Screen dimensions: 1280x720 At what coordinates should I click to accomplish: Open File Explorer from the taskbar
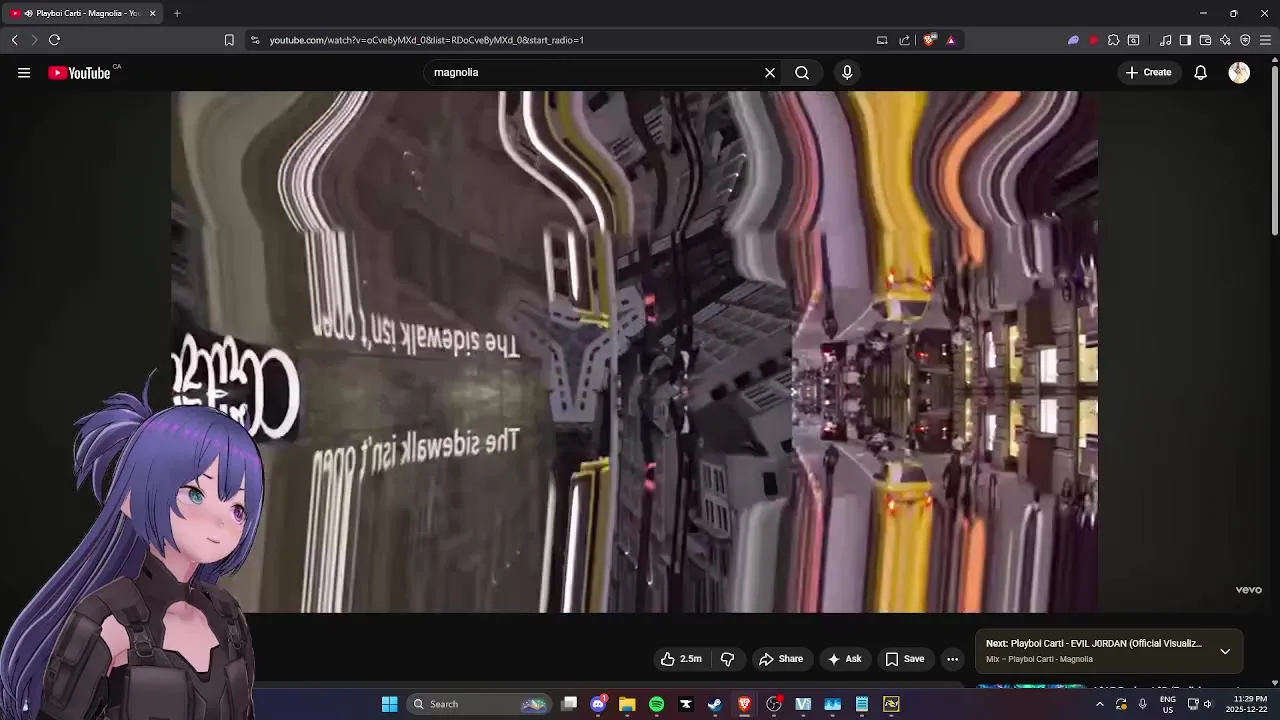click(627, 704)
